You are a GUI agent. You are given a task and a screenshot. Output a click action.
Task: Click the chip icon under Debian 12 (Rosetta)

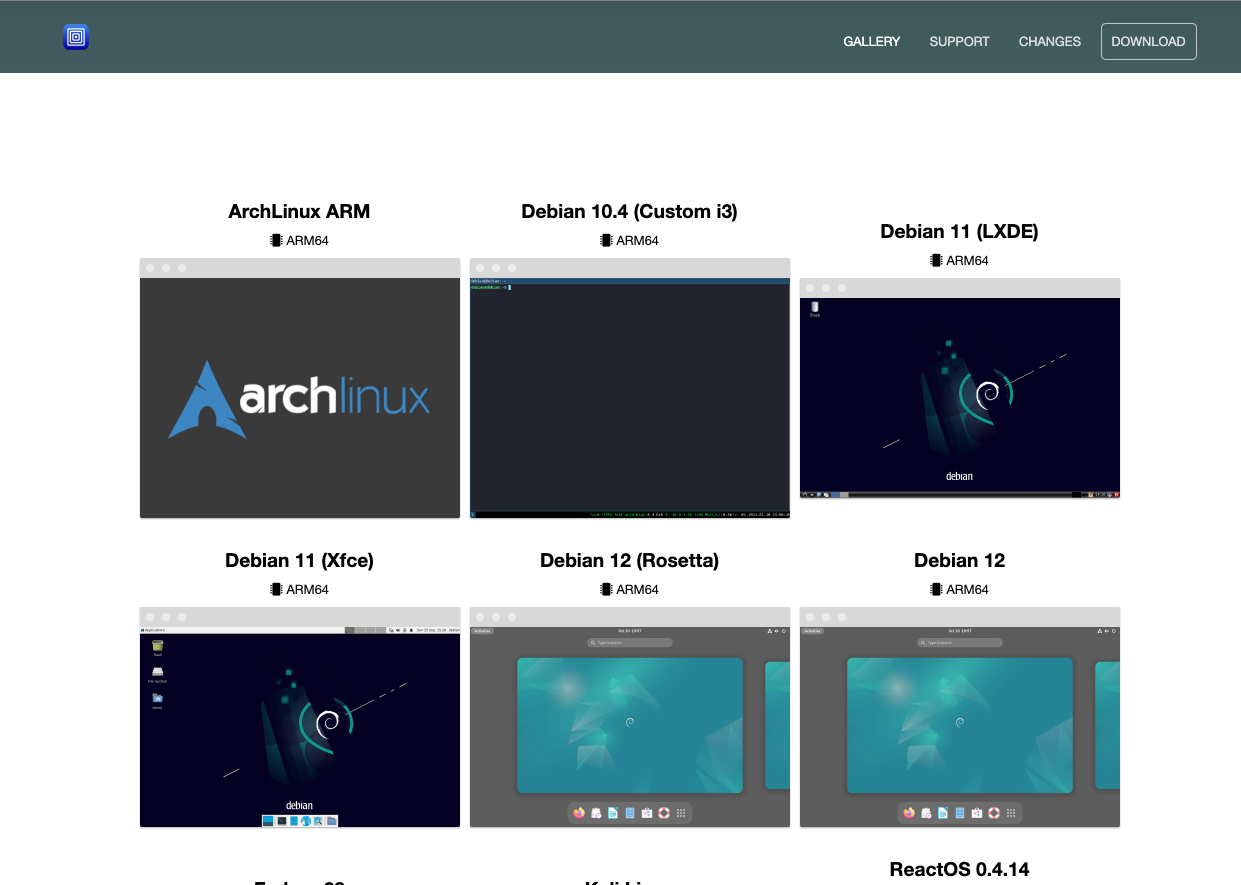pyautogui.click(x=606, y=589)
